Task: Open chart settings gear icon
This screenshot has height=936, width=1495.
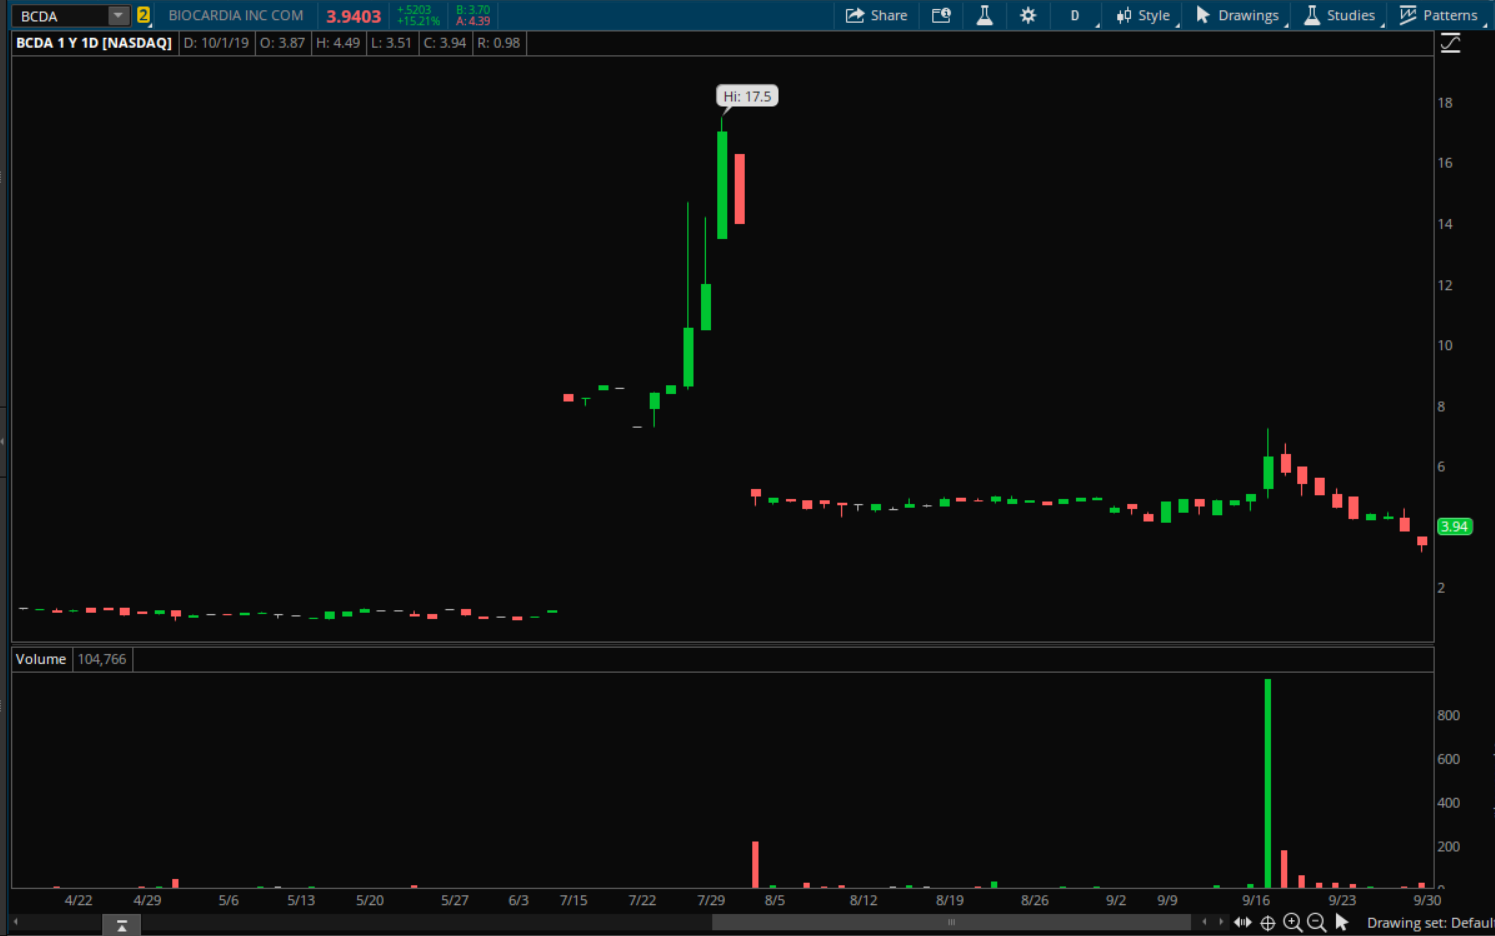Action: (x=1028, y=15)
